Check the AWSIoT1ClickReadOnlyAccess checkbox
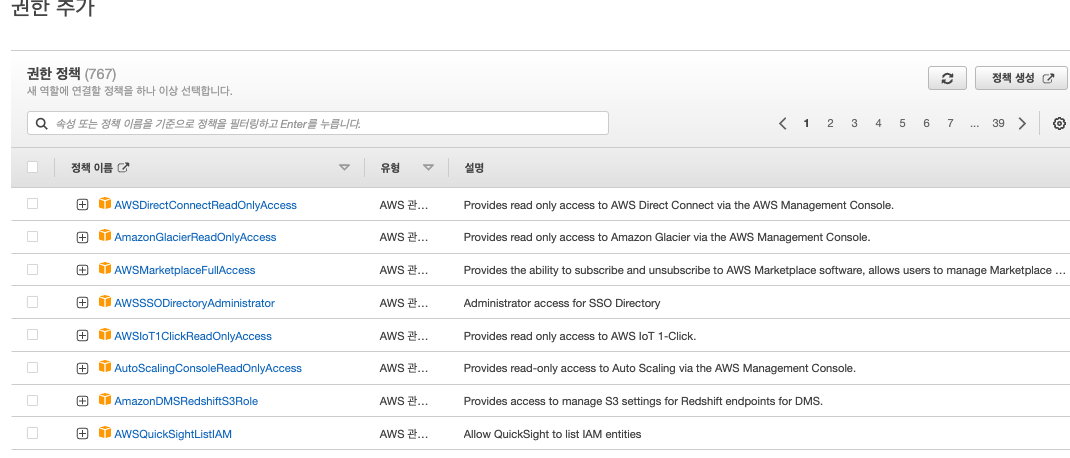 click(33, 334)
